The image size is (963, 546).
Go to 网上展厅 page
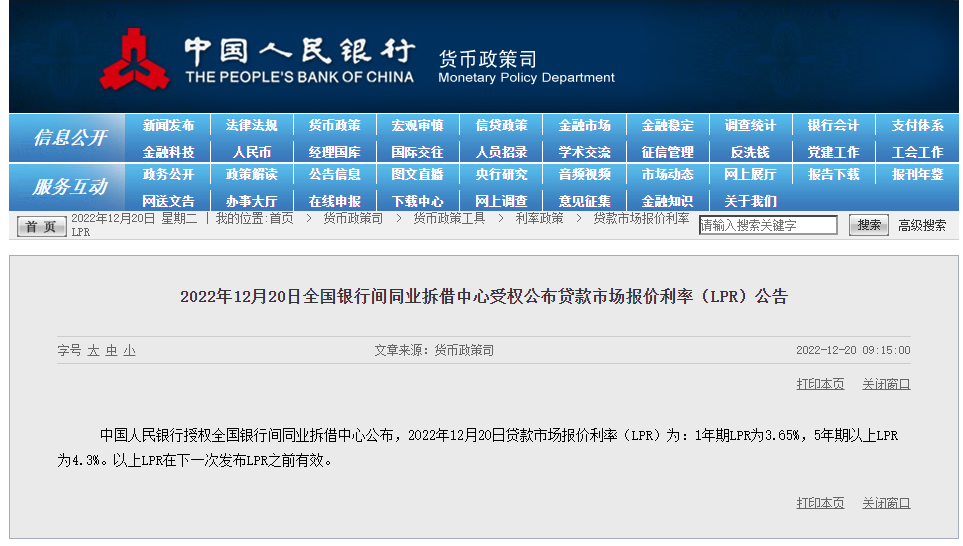coord(751,174)
